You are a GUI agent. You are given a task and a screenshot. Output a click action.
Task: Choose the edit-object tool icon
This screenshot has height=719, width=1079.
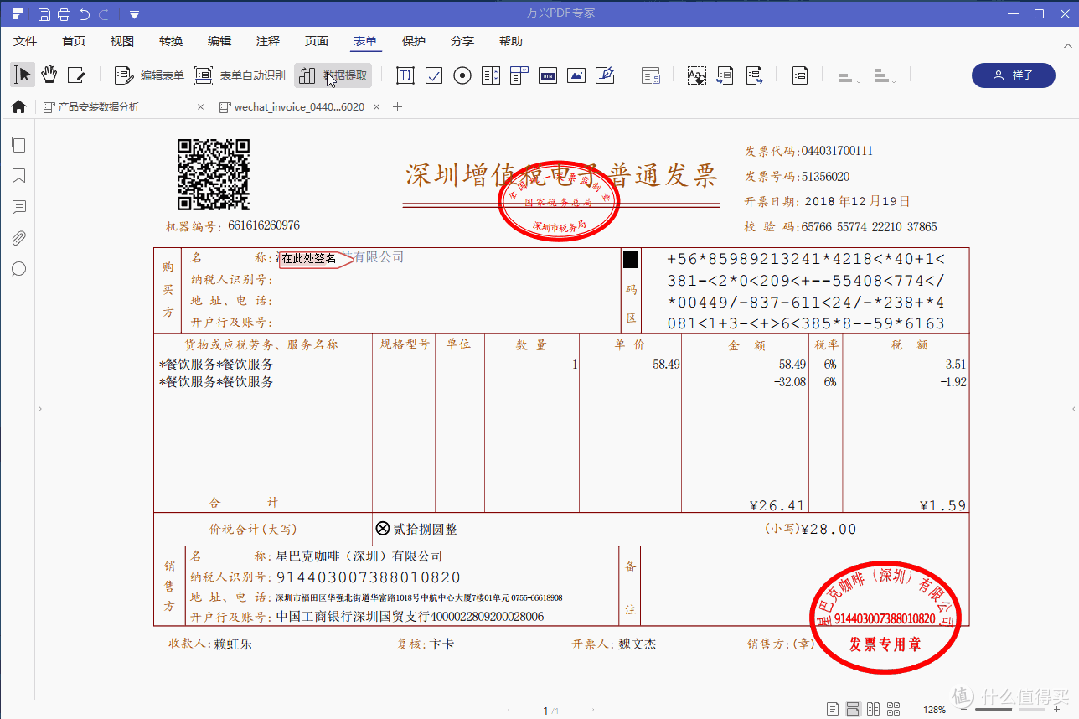(76, 75)
